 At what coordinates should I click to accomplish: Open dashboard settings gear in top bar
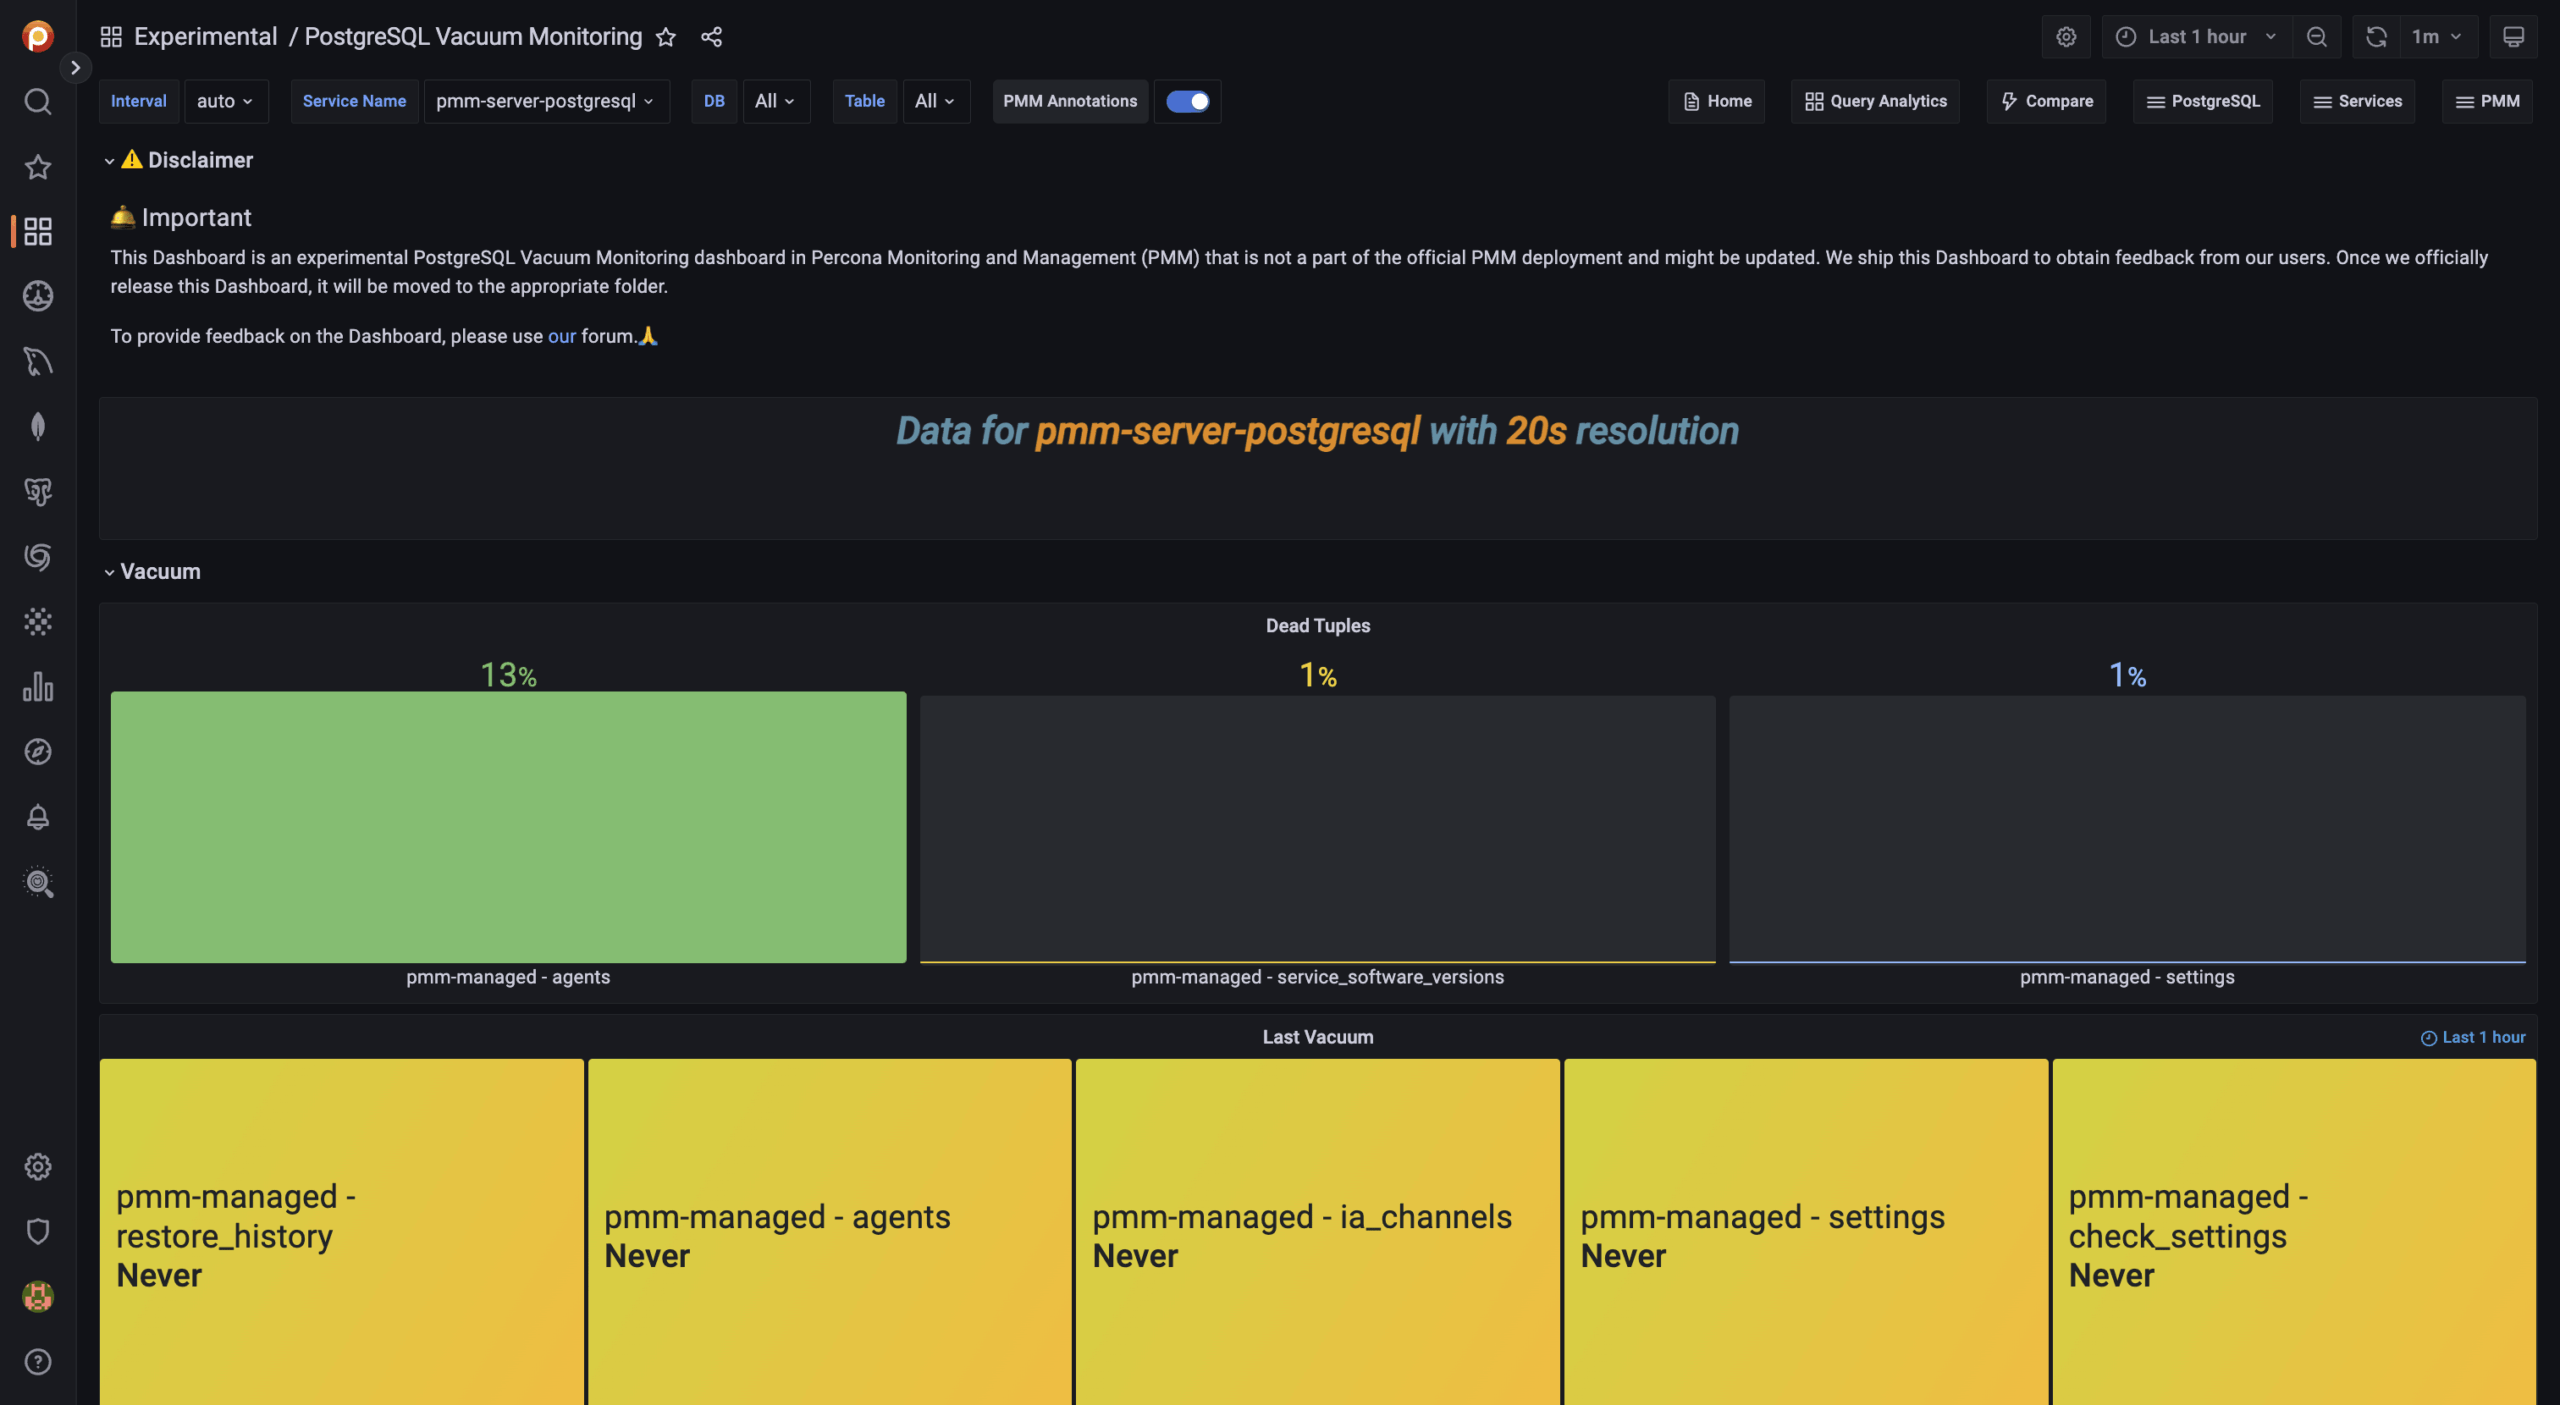coord(2067,36)
